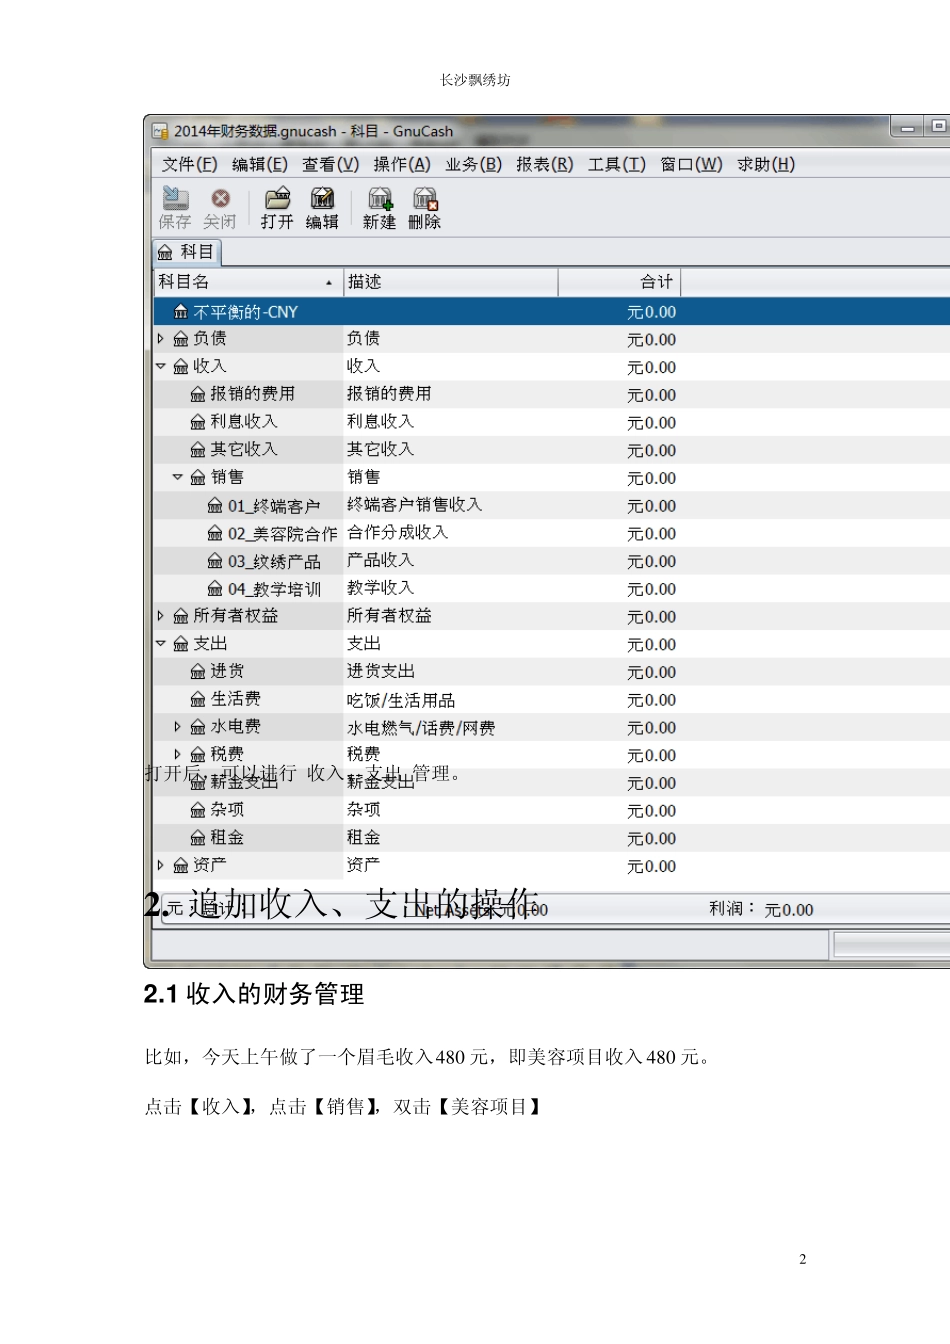950x1344 pixels.
Task: Click the icon beside 生活费 account
Action: point(198,699)
